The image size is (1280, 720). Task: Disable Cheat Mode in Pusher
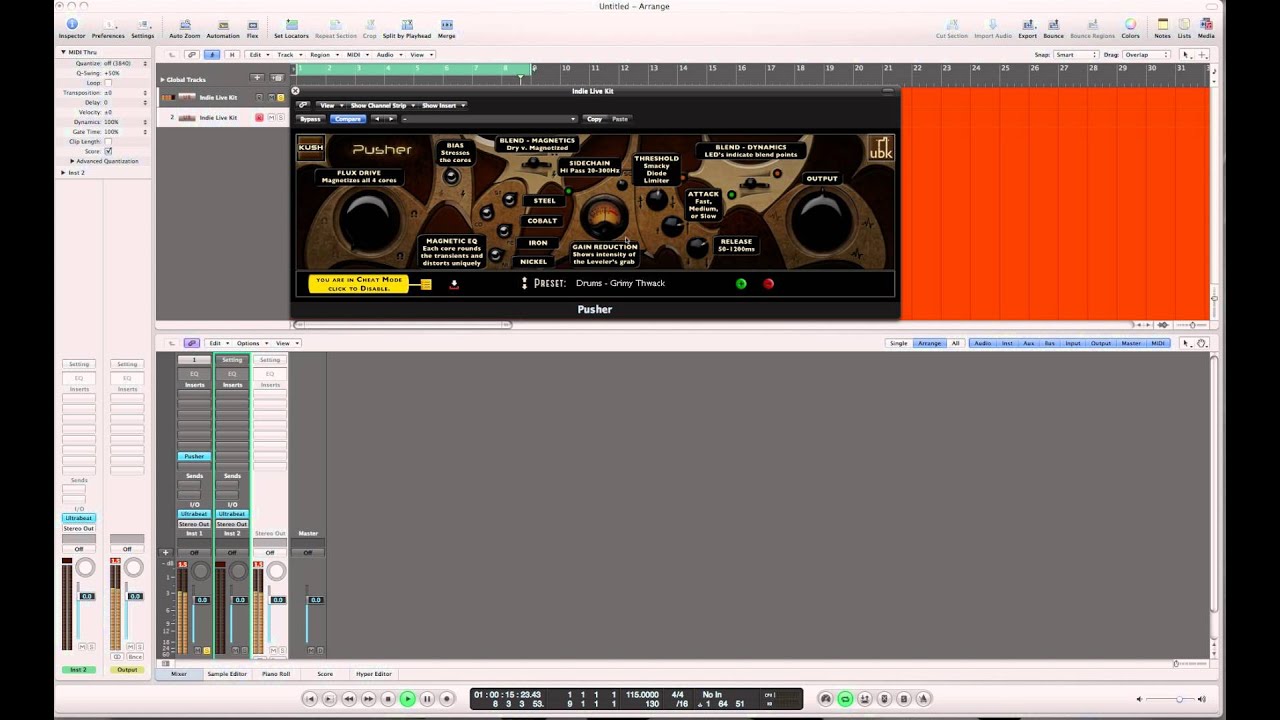[359, 284]
